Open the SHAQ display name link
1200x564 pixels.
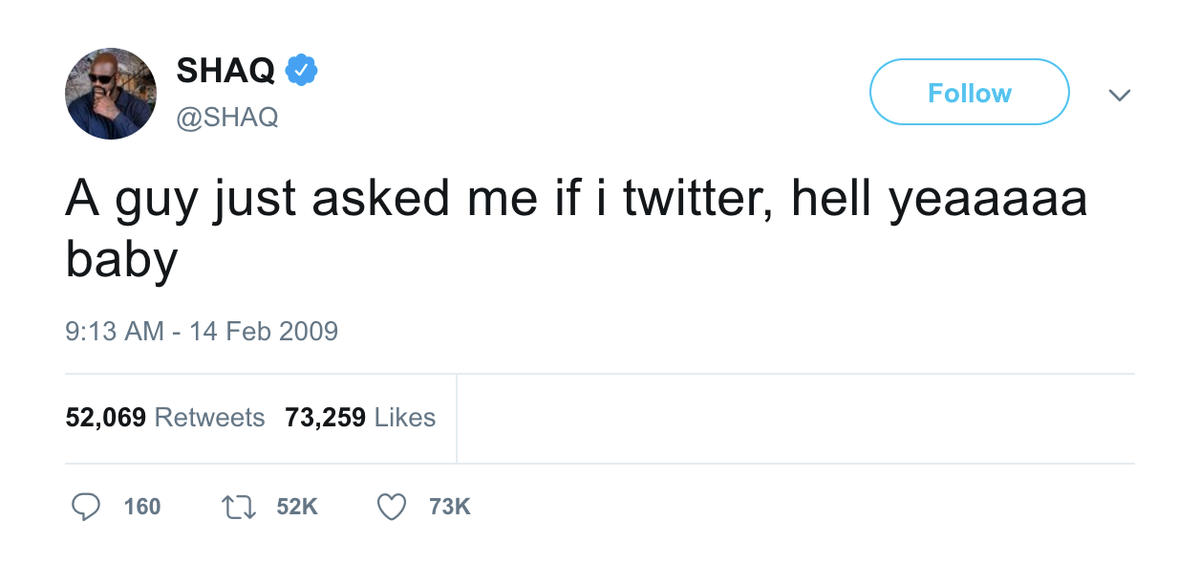click(226, 70)
